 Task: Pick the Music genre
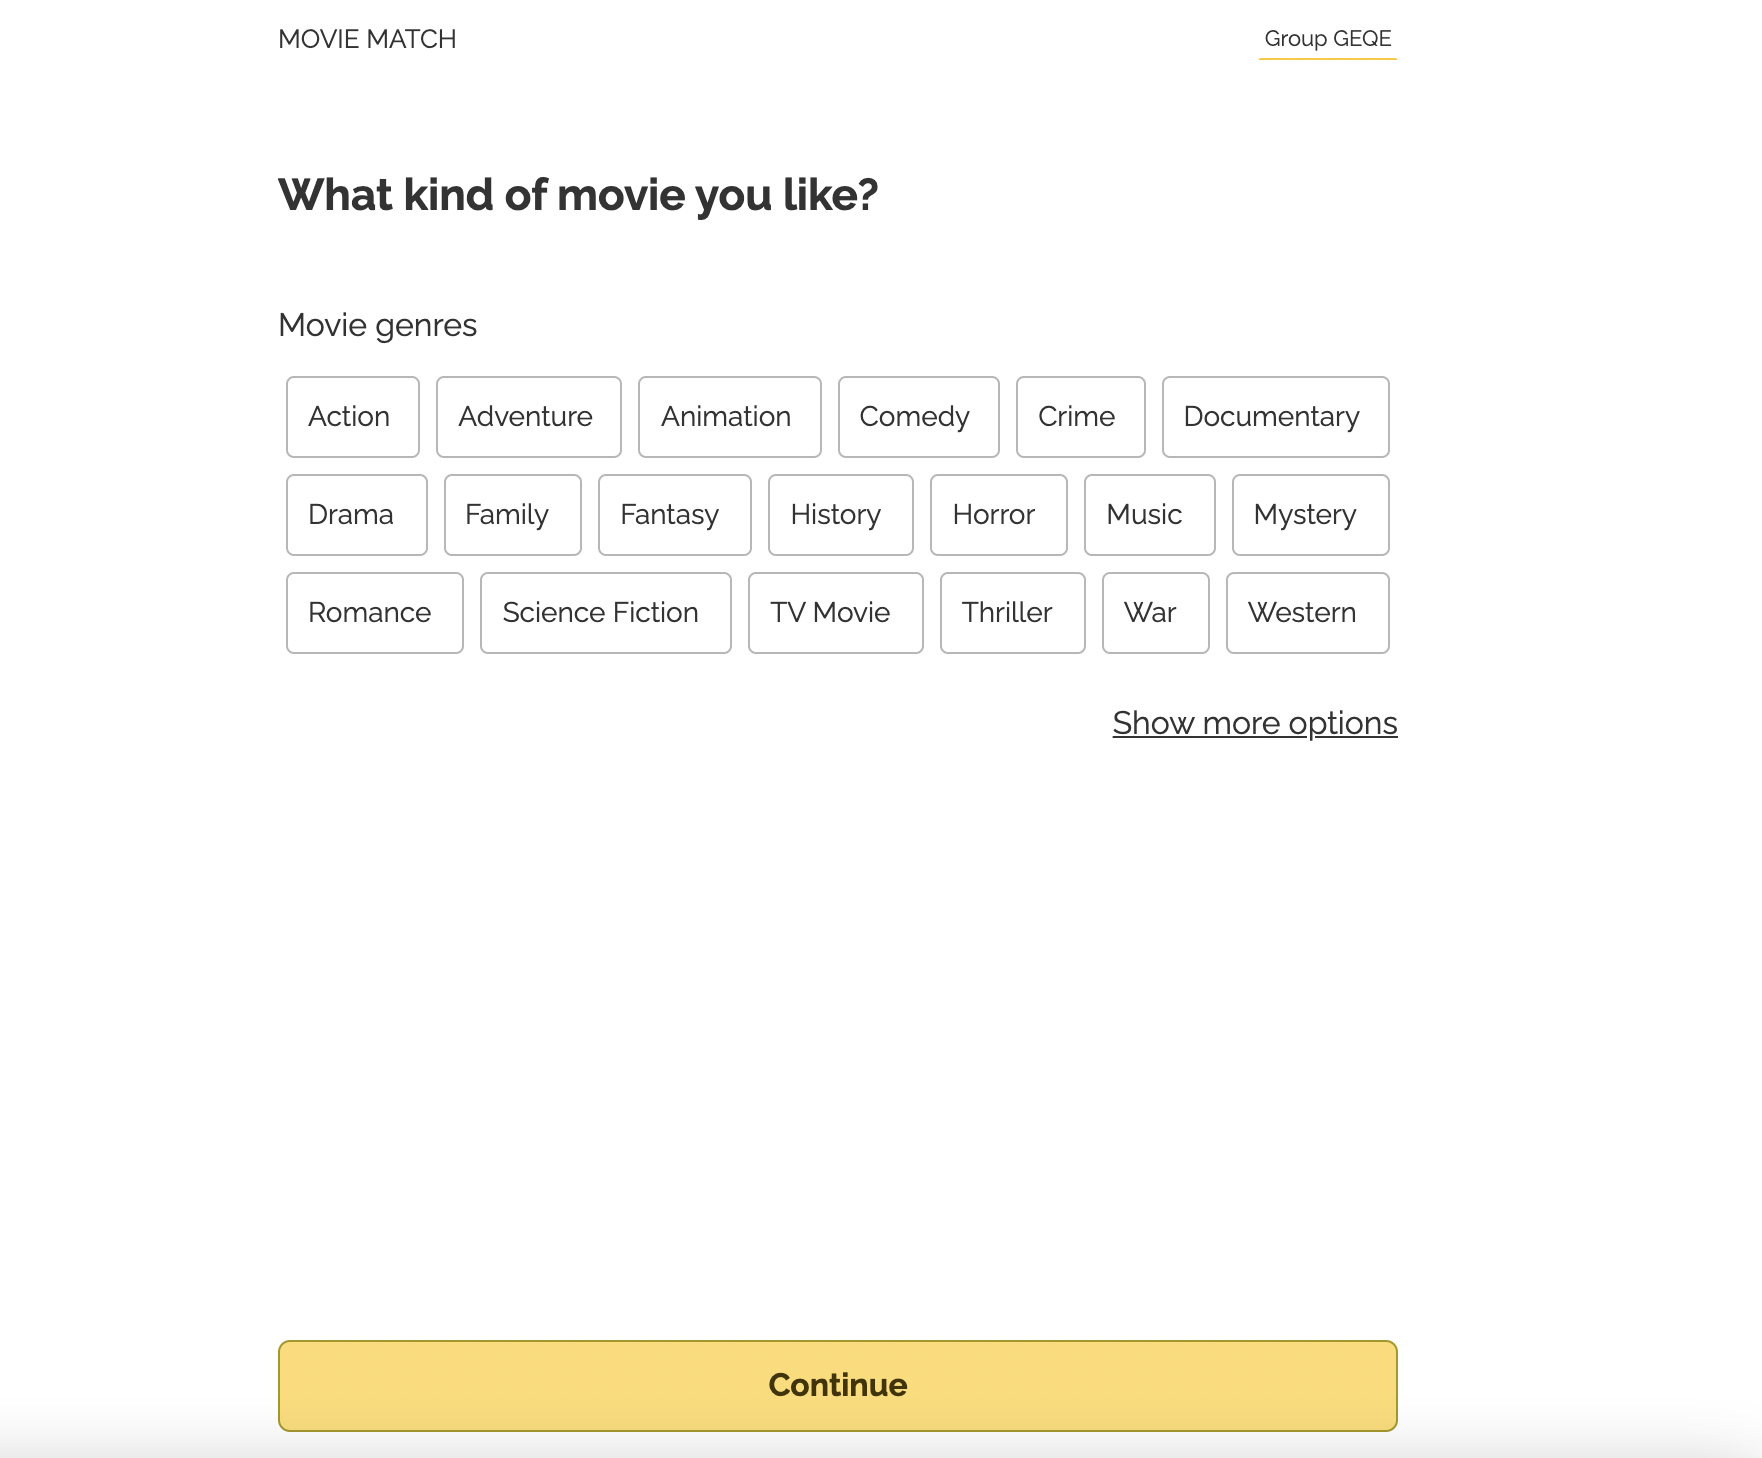pyautogui.click(x=1149, y=515)
